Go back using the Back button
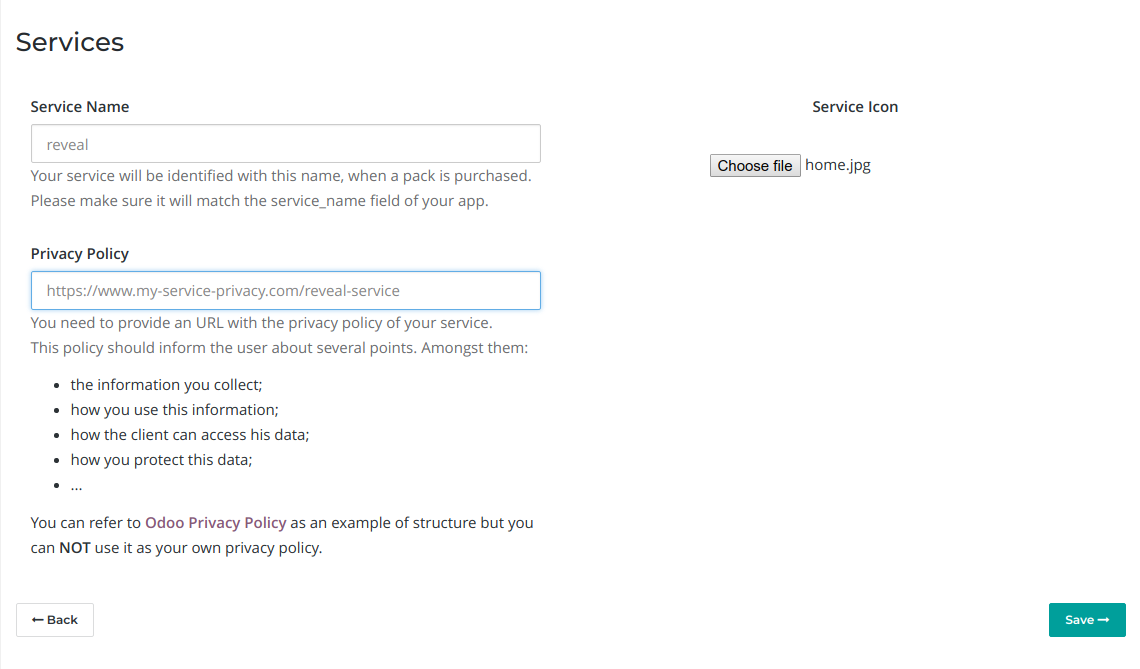This screenshot has width=1140, height=669. [55, 620]
